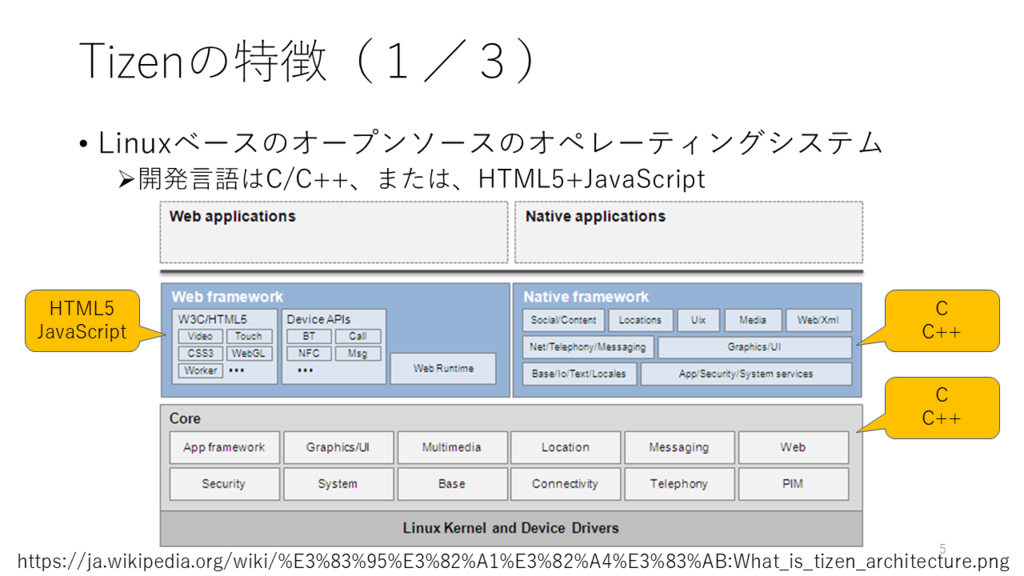Click the "Base/Io/Text/Locales" box

pyautogui.click(x=579, y=374)
